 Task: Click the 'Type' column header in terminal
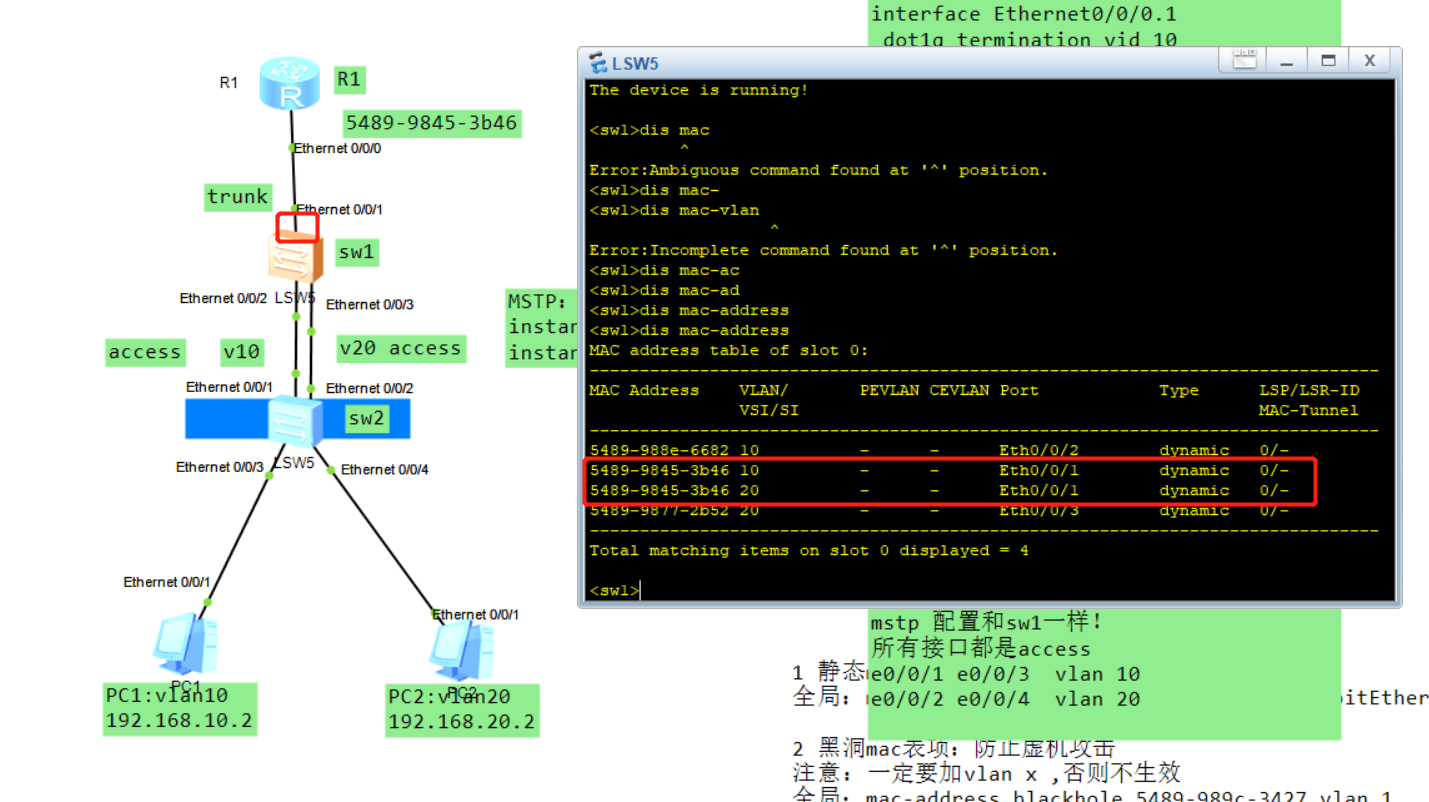point(1179,390)
